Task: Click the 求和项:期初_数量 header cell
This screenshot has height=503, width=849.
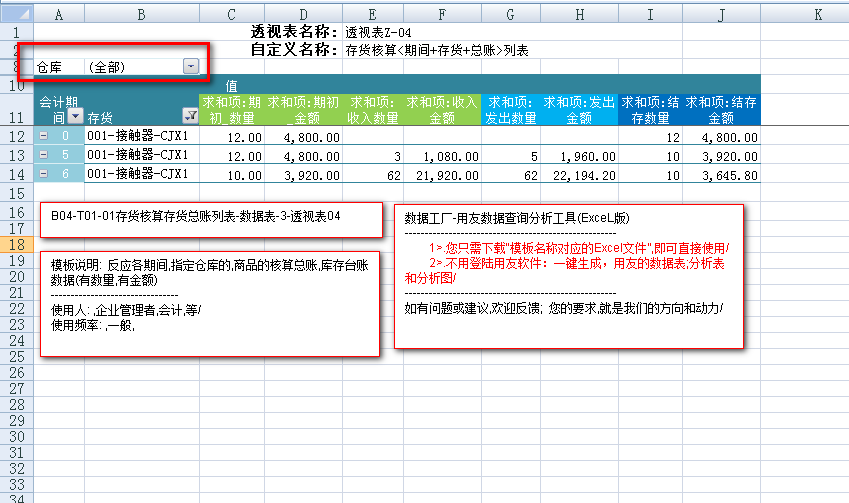Action: (232, 110)
